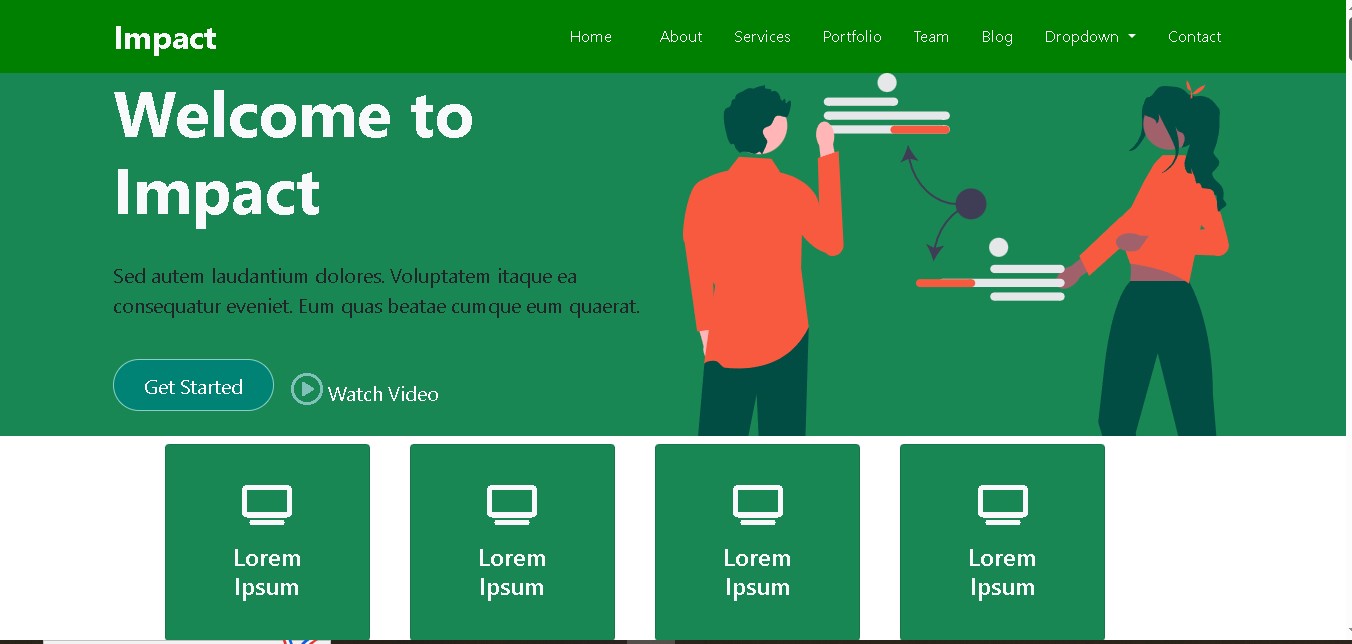The width and height of the screenshot is (1352, 644).
Task: Open the Services menu item
Action: click(x=762, y=37)
